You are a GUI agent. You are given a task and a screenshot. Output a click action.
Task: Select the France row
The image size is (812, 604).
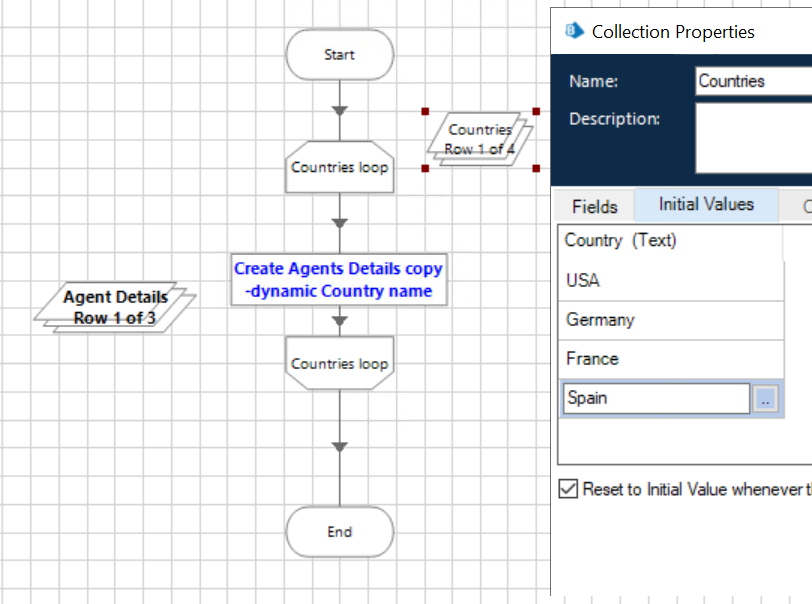pos(670,359)
